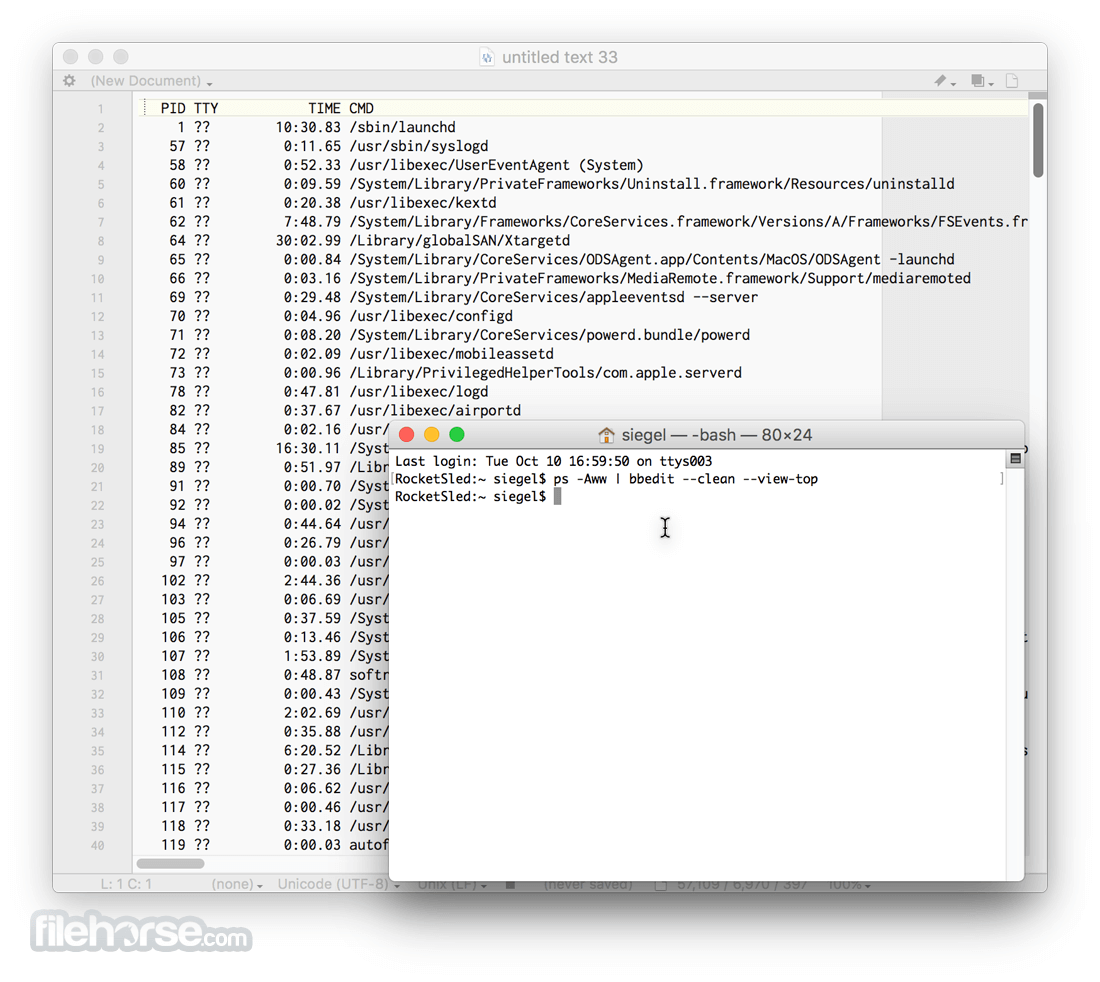Click the BBEdit horizontal scrollbar thumb
Viewport: 1100px width, 982px height.
point(170,863)
